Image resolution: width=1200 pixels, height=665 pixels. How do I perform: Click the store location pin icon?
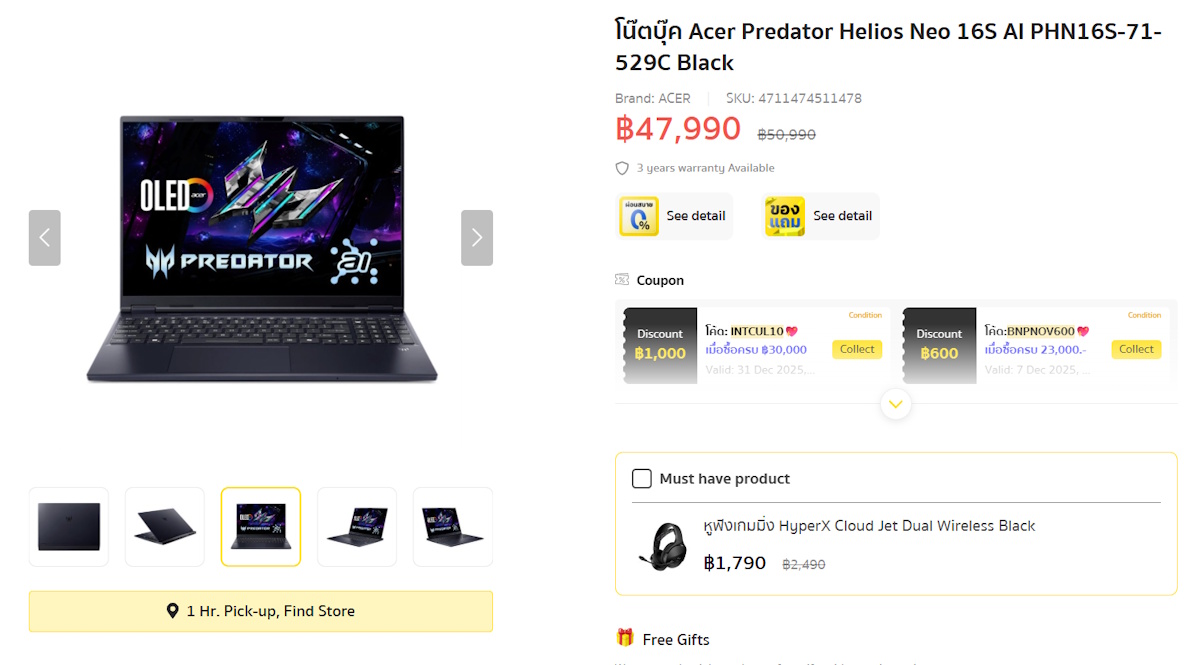[173, 611]
